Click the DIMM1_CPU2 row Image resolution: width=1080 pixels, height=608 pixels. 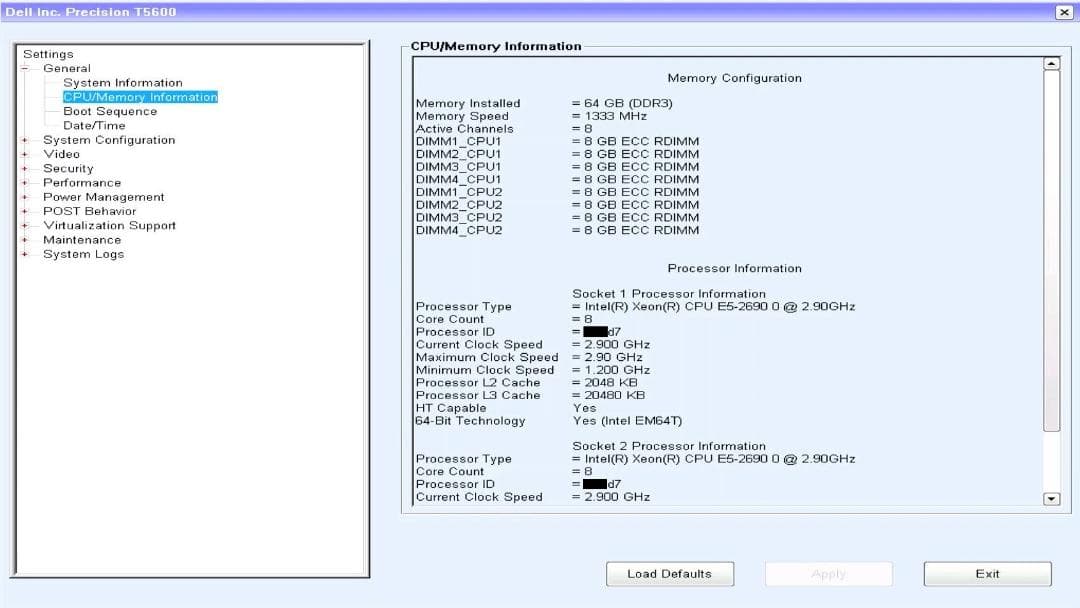point(557,192)
